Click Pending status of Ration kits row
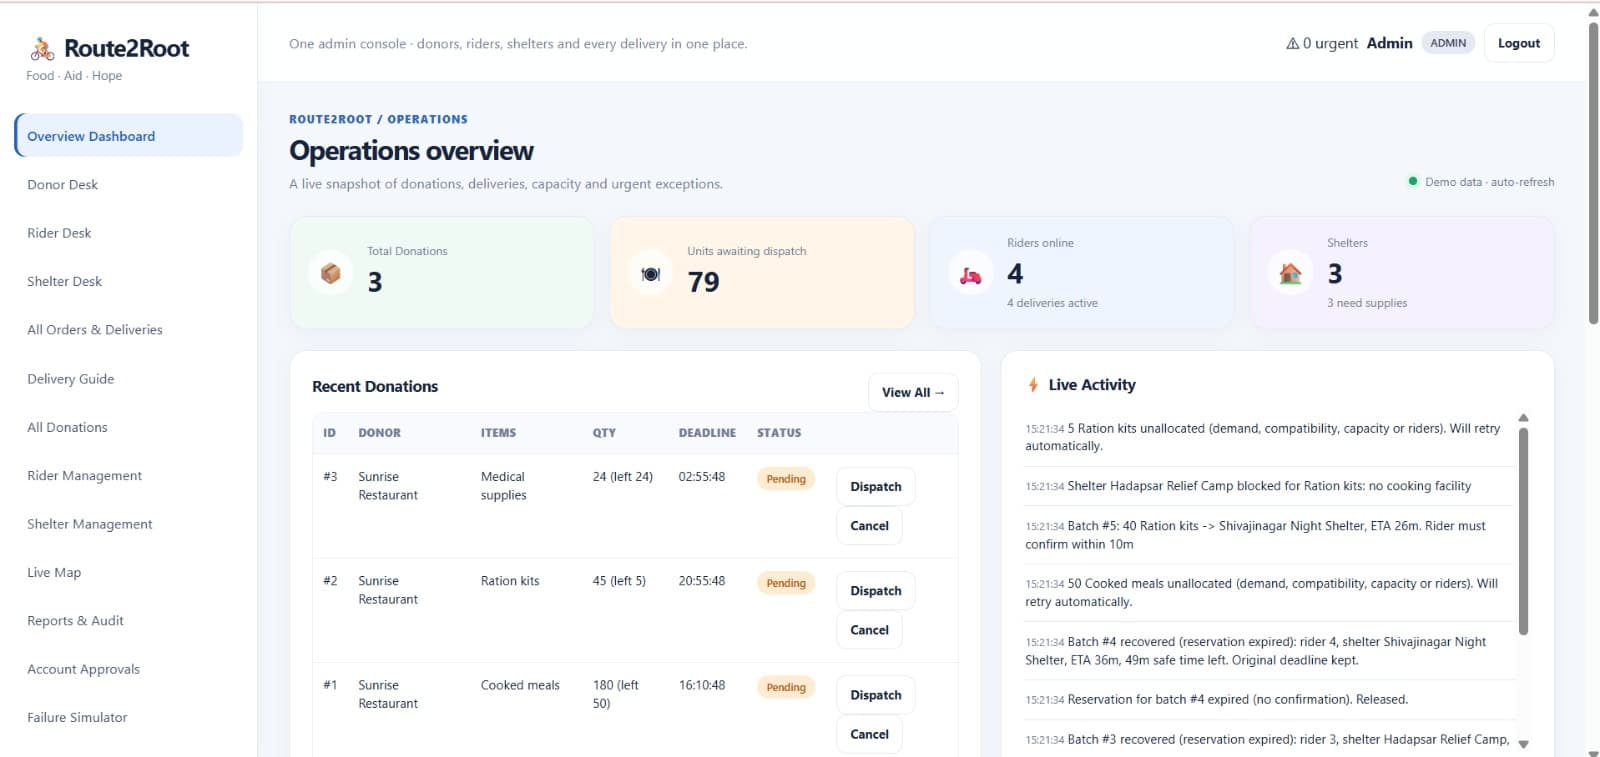This screenshot has height=757, width=1600. tap(786, 583)
